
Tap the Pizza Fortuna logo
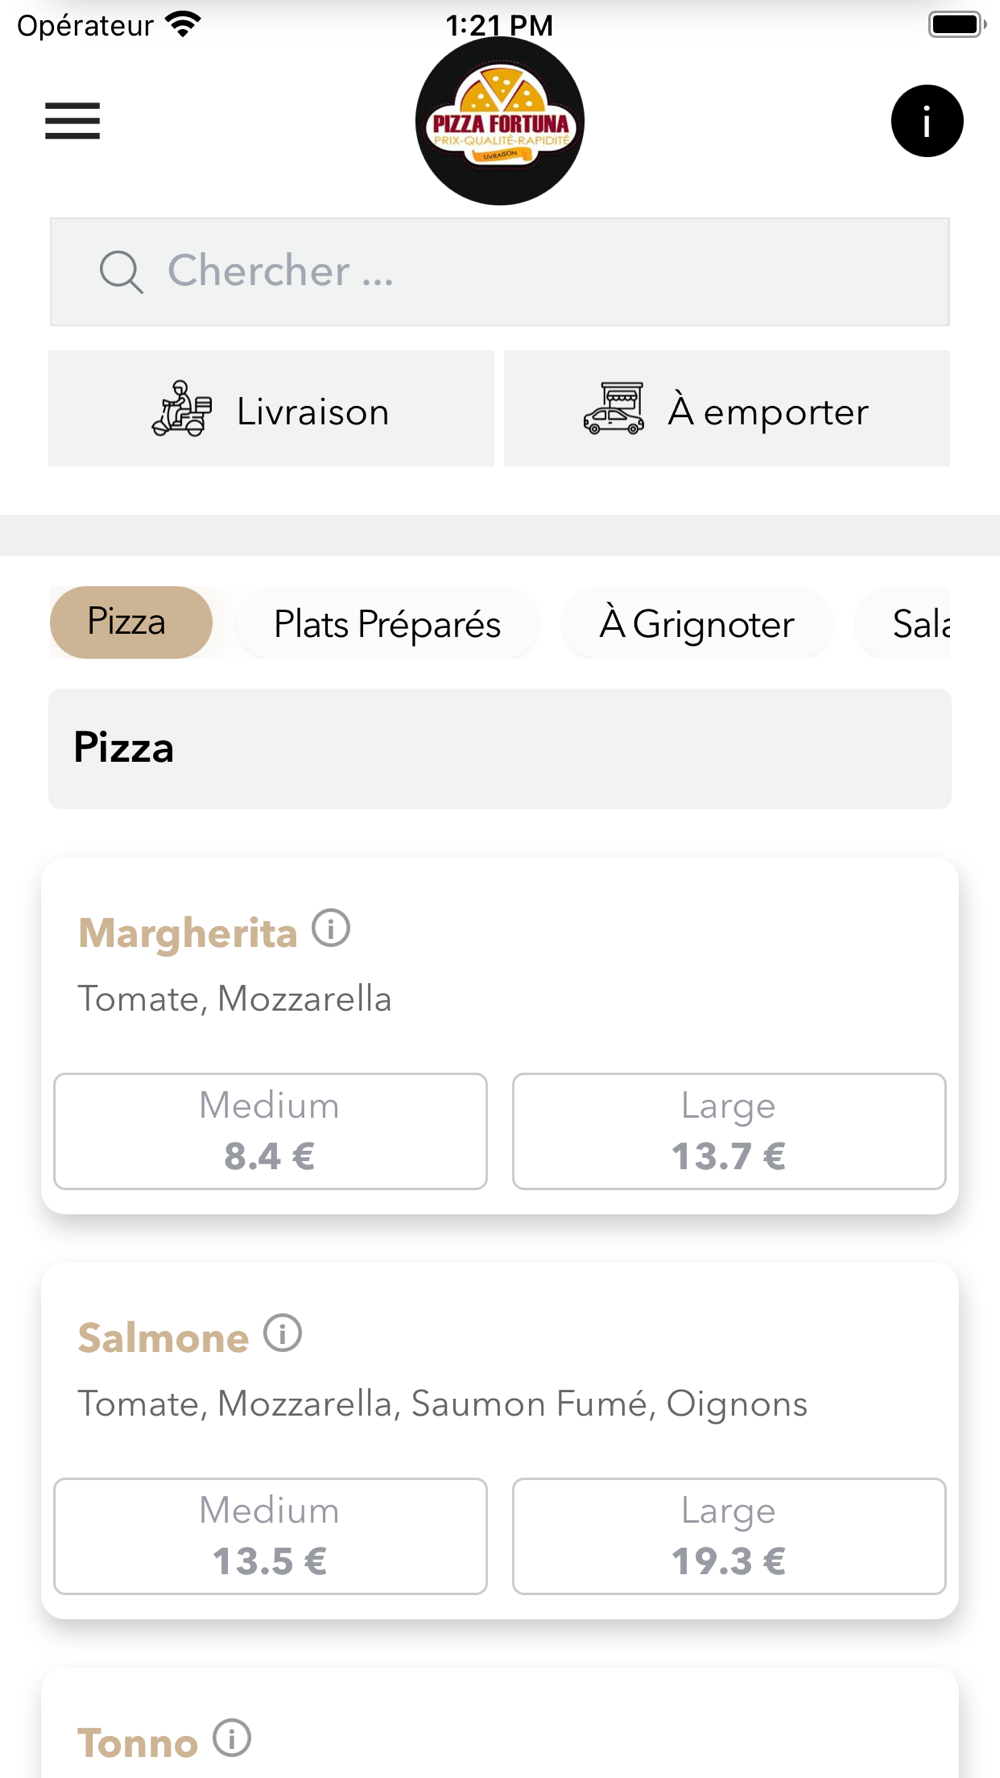pos(500,121)
